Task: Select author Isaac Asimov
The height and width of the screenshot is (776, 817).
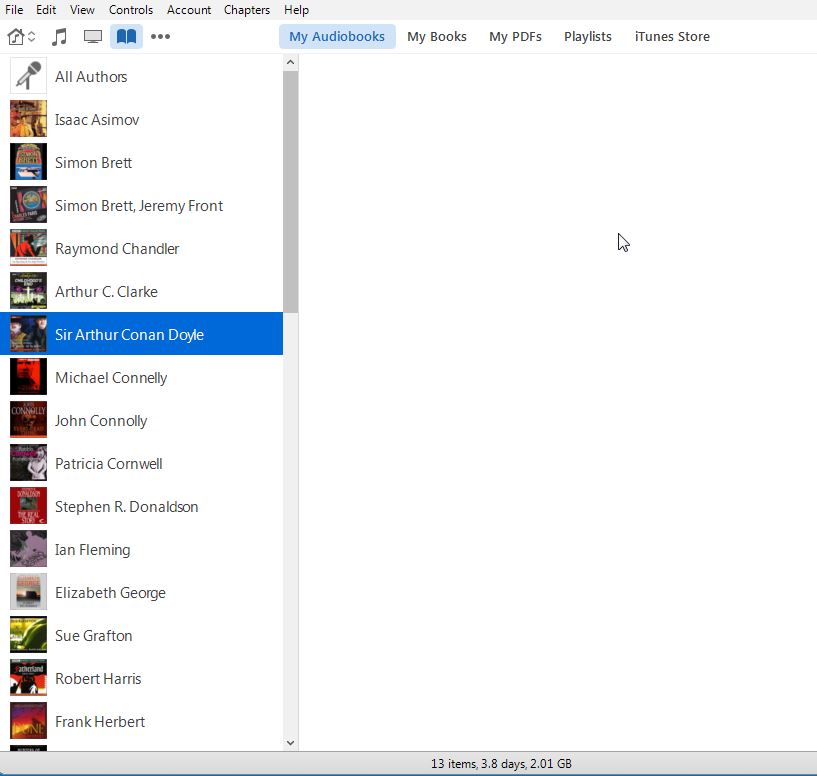Action: [x=141, y=119]
